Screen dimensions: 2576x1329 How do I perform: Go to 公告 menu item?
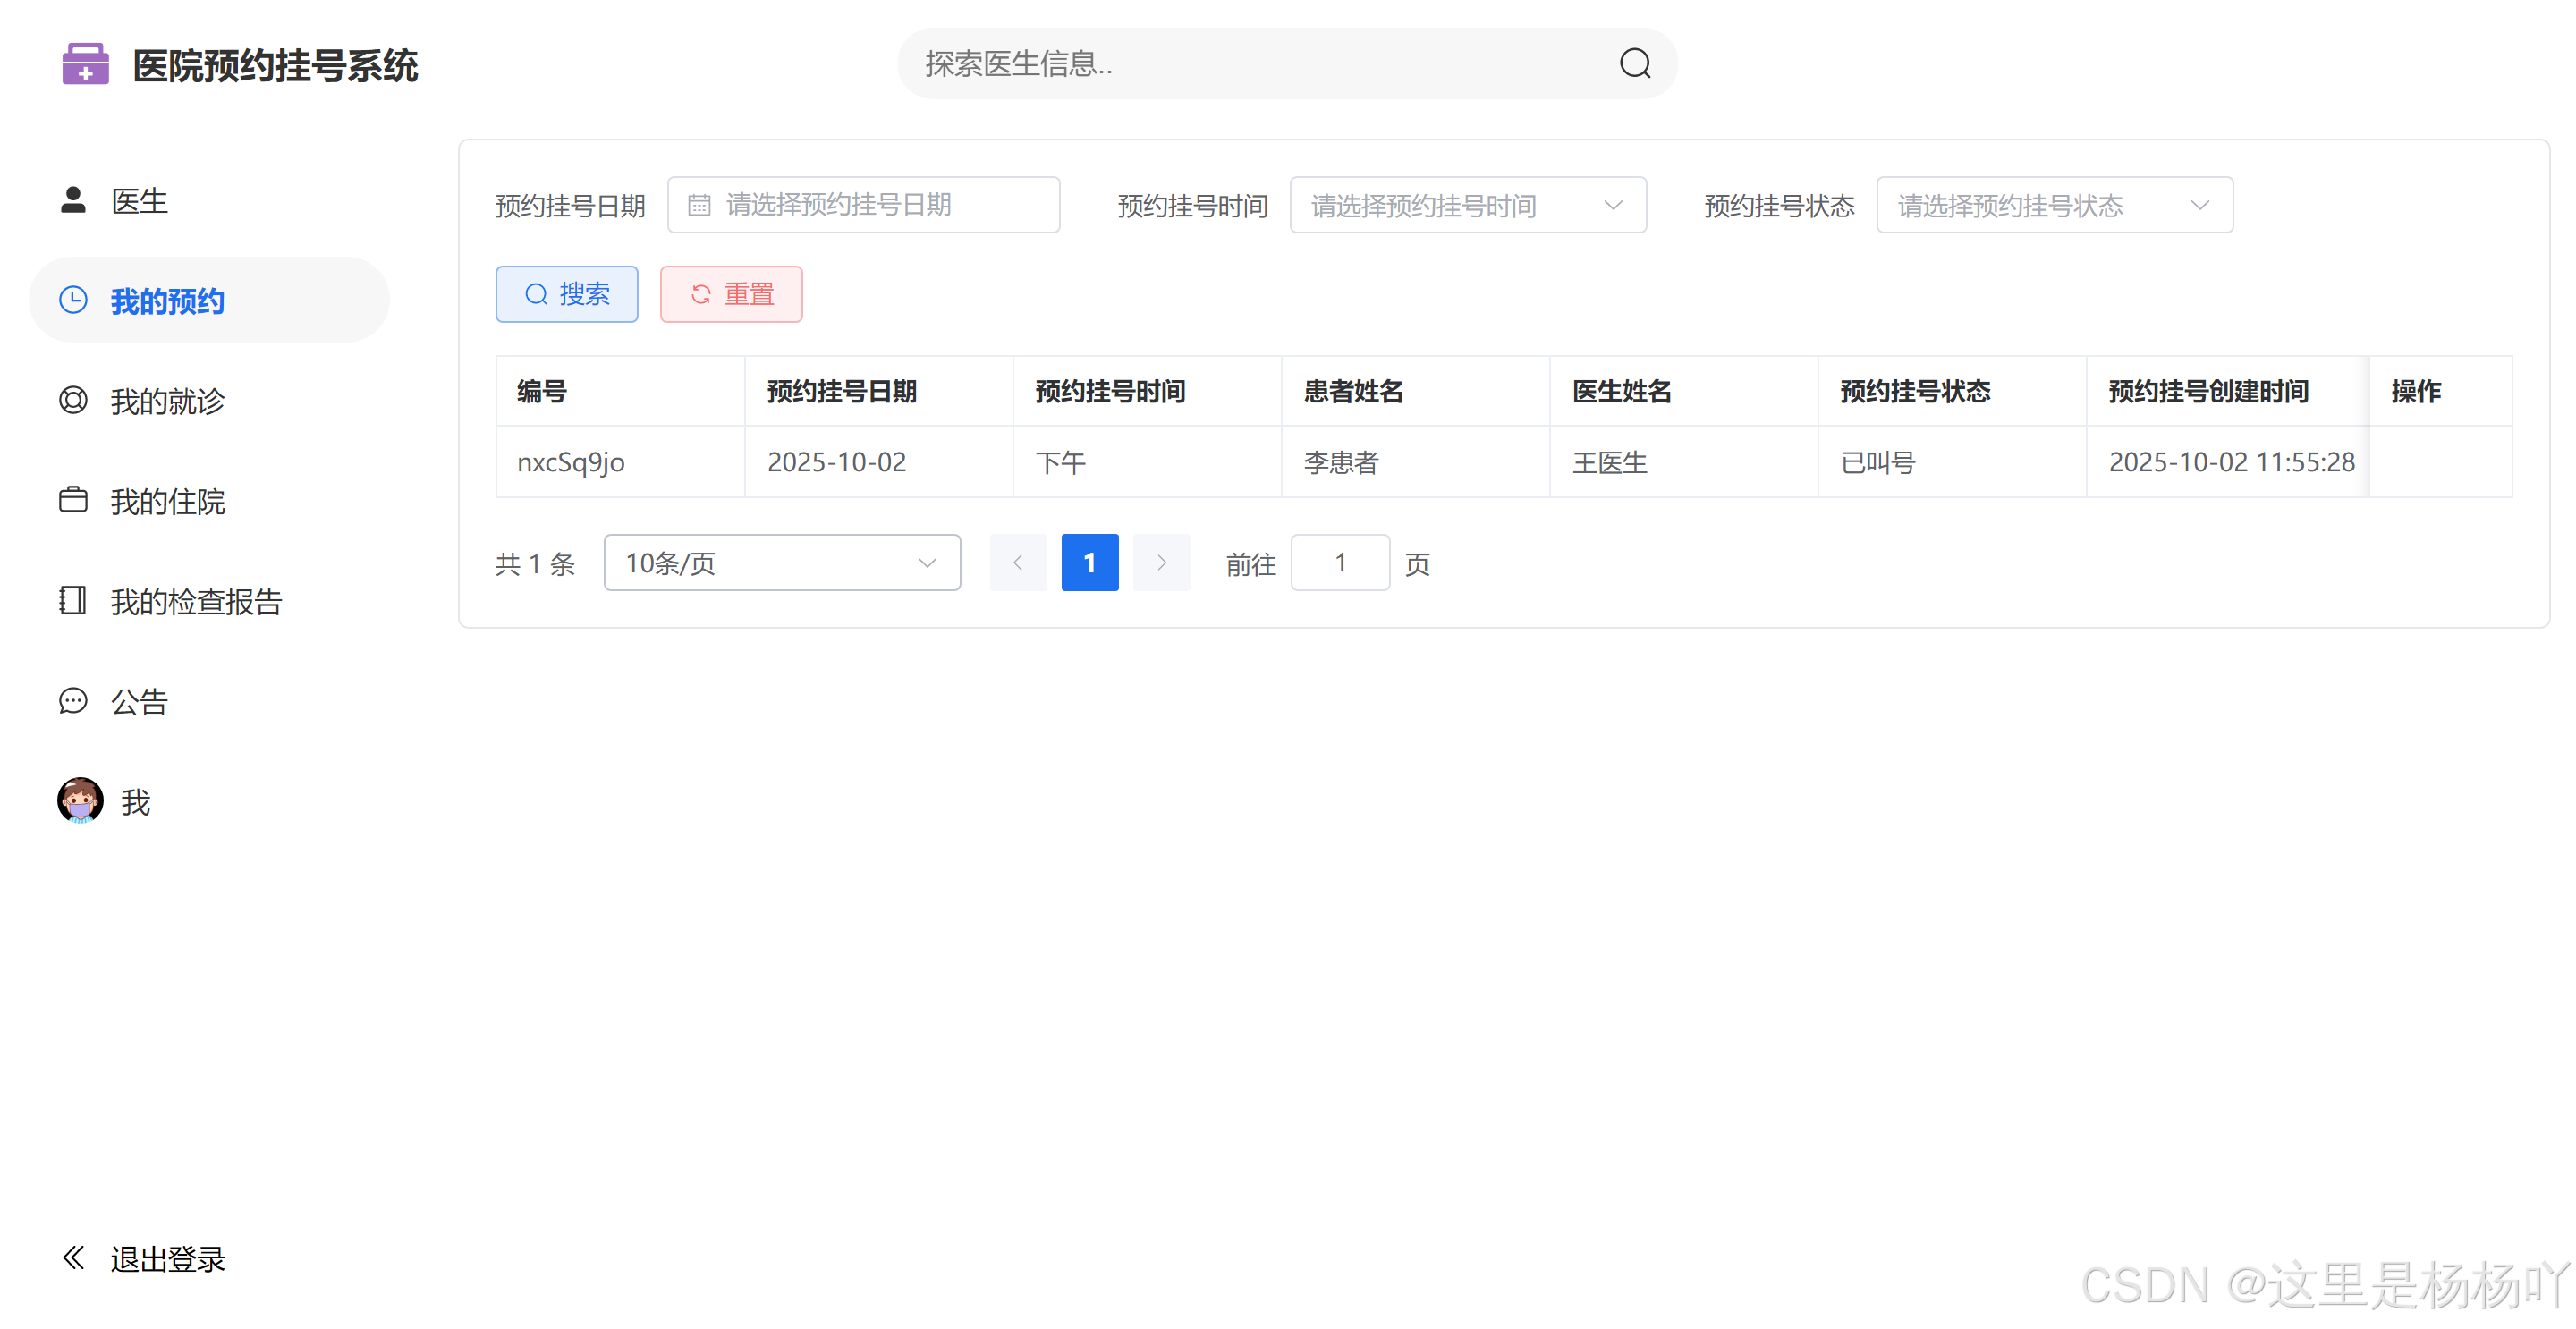[139, 702]
